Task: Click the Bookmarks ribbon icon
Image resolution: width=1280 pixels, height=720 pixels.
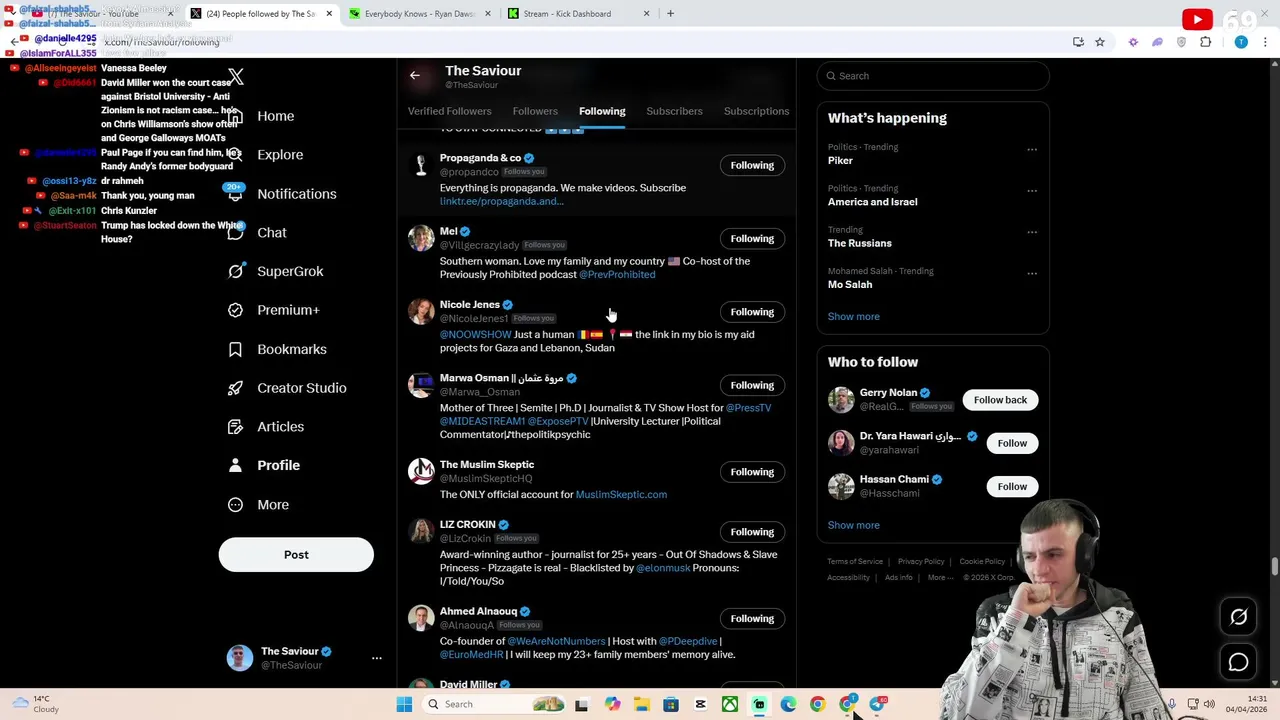Action: [235, 349]
